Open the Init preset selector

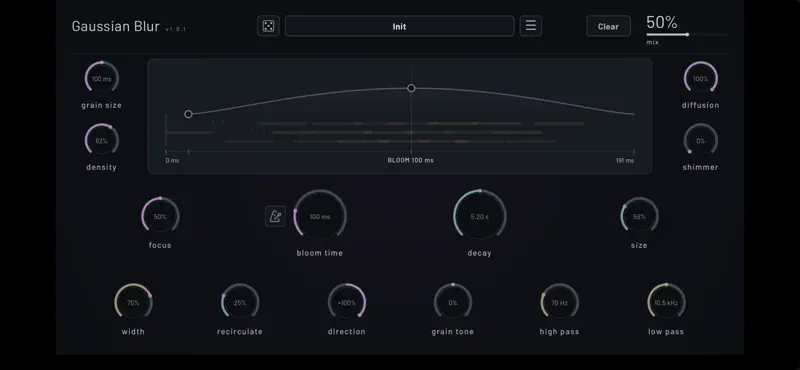pos(399,26)
